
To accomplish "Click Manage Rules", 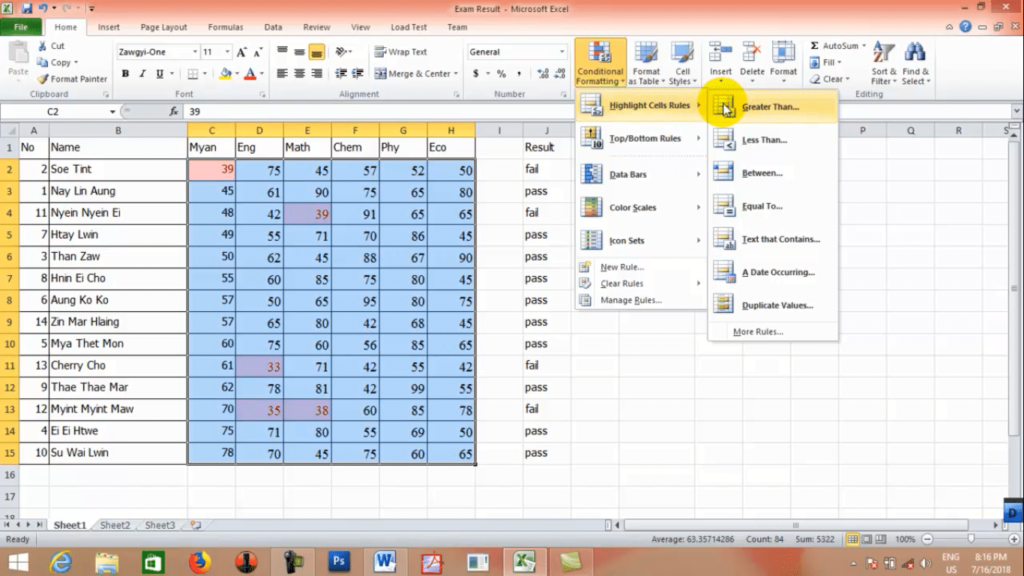I will [630, 300].
